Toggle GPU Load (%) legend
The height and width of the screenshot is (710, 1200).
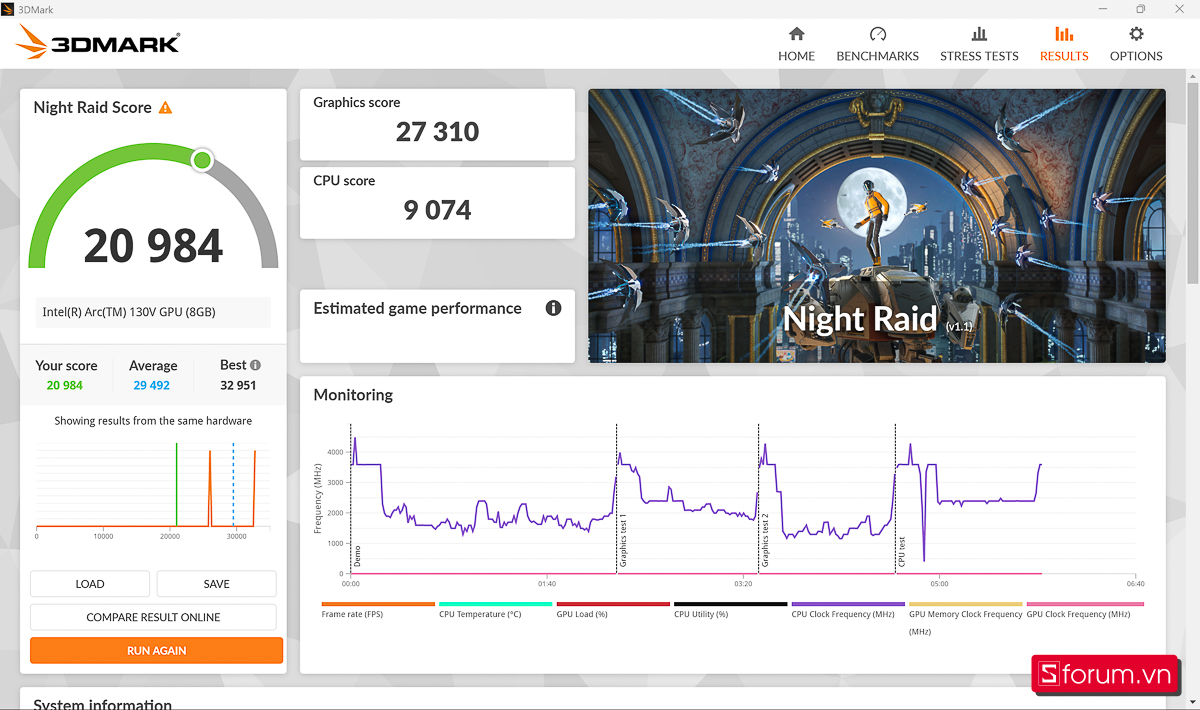pos(613,610)
